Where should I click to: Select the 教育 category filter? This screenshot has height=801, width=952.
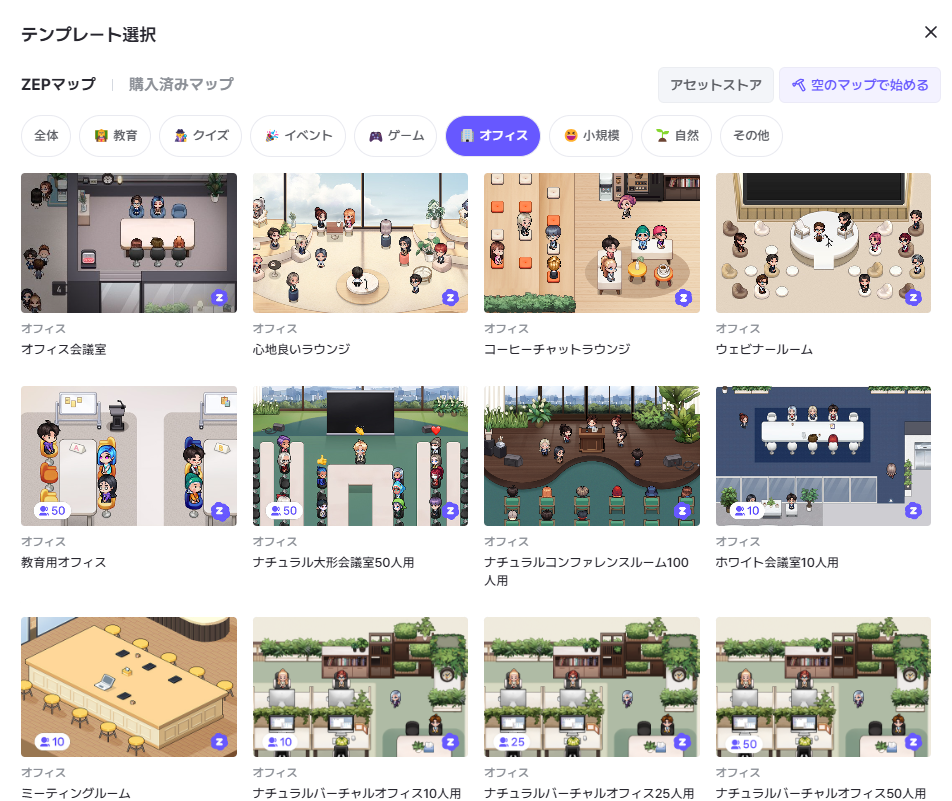tap(115, 135)
